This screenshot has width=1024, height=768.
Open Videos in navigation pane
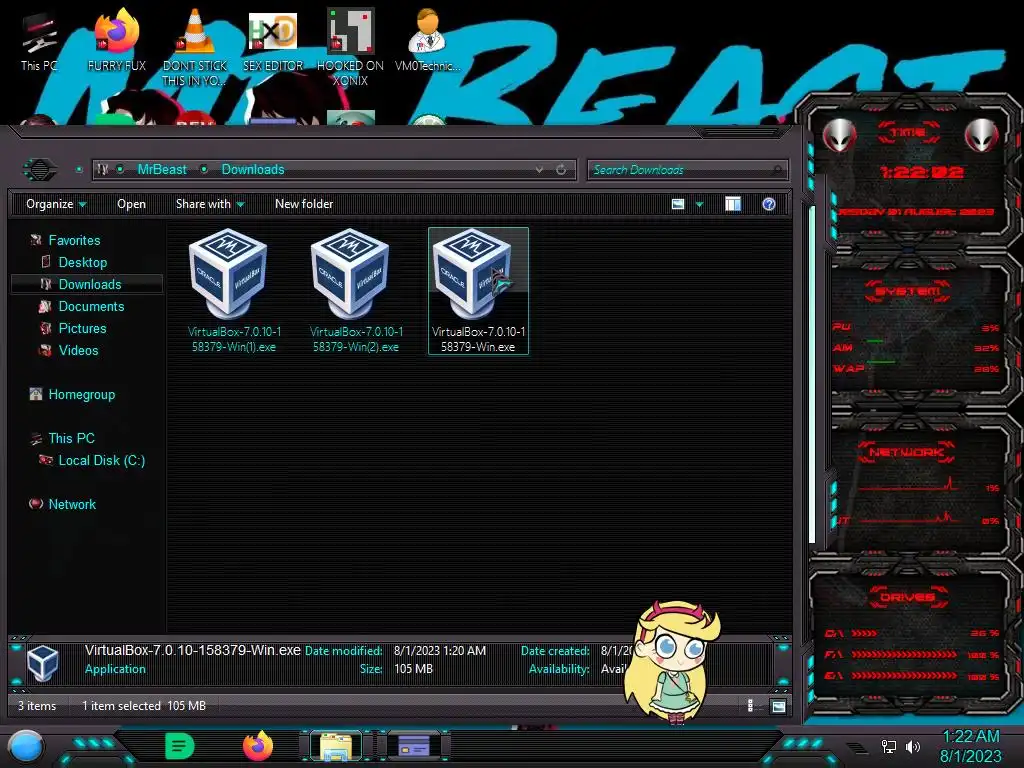pyautogui.click(x=78, y=351)
